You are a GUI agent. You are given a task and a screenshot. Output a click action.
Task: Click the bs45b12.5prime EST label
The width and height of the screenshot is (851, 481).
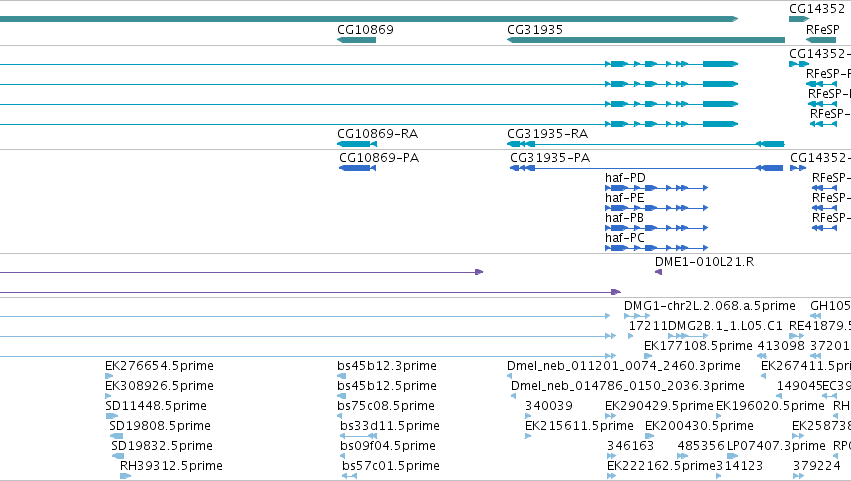(x=386, y=386)
